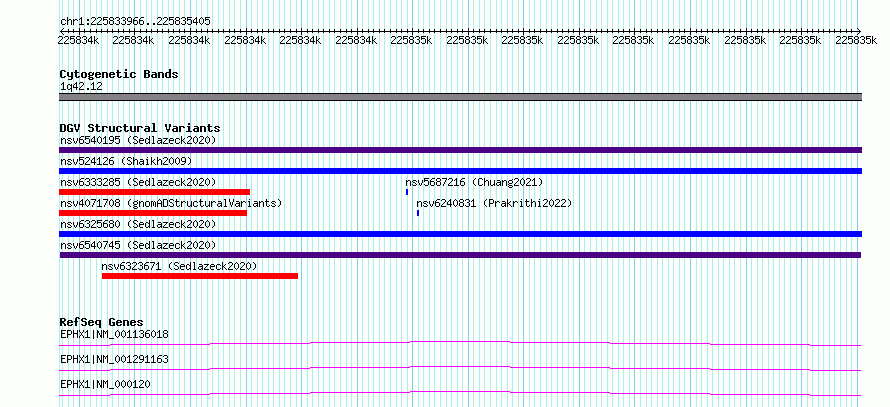The image size is (890, 407).
Task: Open variant nsv6333285 (Sedlazeck2020) label
Action: point(138,182)
